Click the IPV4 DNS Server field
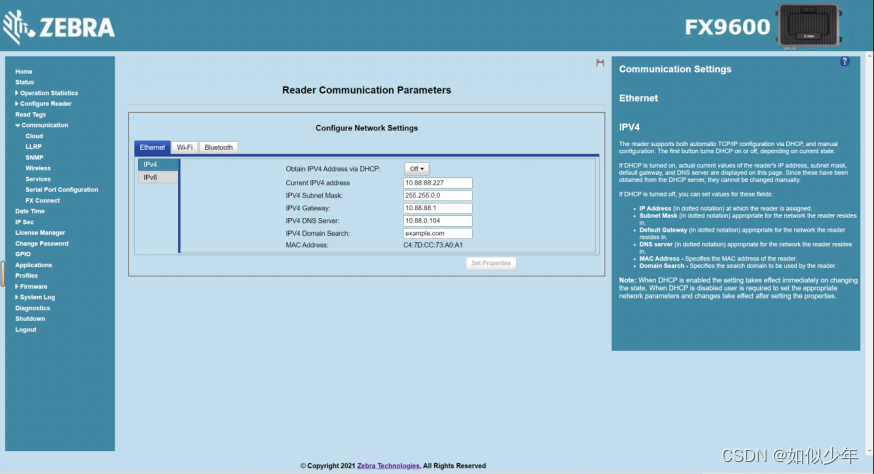Viewport: 874px width, 474px height. coord(438,221)
